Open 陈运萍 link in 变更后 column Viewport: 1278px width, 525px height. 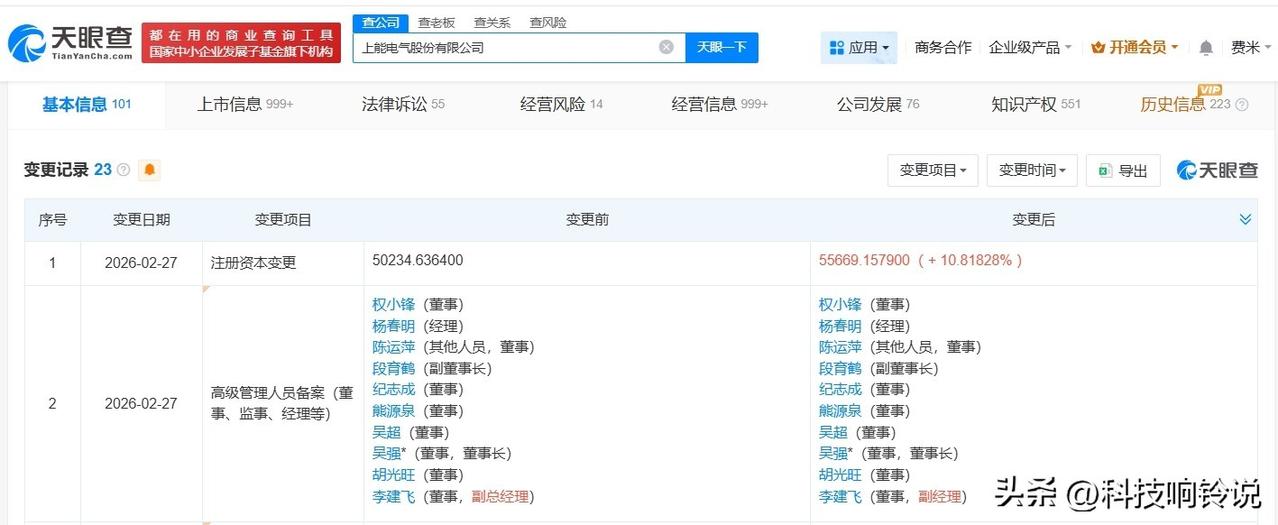(840, 347)
